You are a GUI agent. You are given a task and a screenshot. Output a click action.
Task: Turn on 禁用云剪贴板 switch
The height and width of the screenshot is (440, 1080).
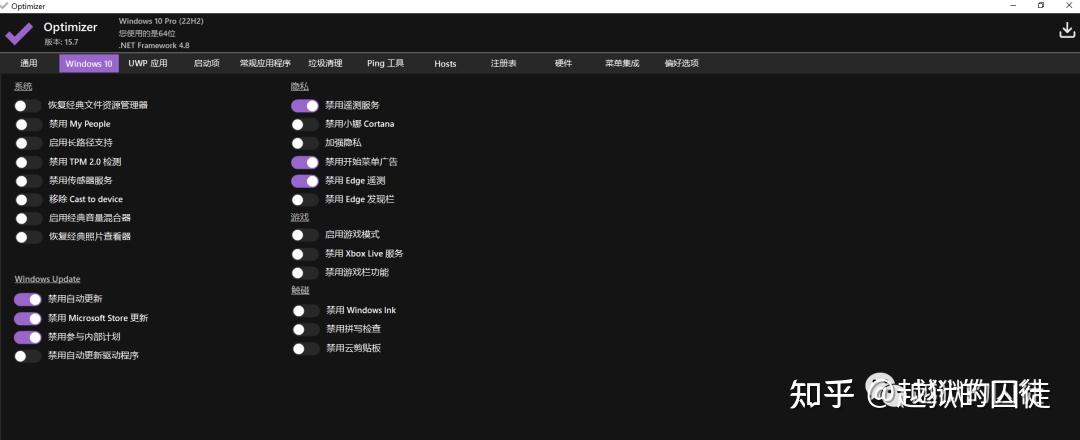tap(305, 348)
